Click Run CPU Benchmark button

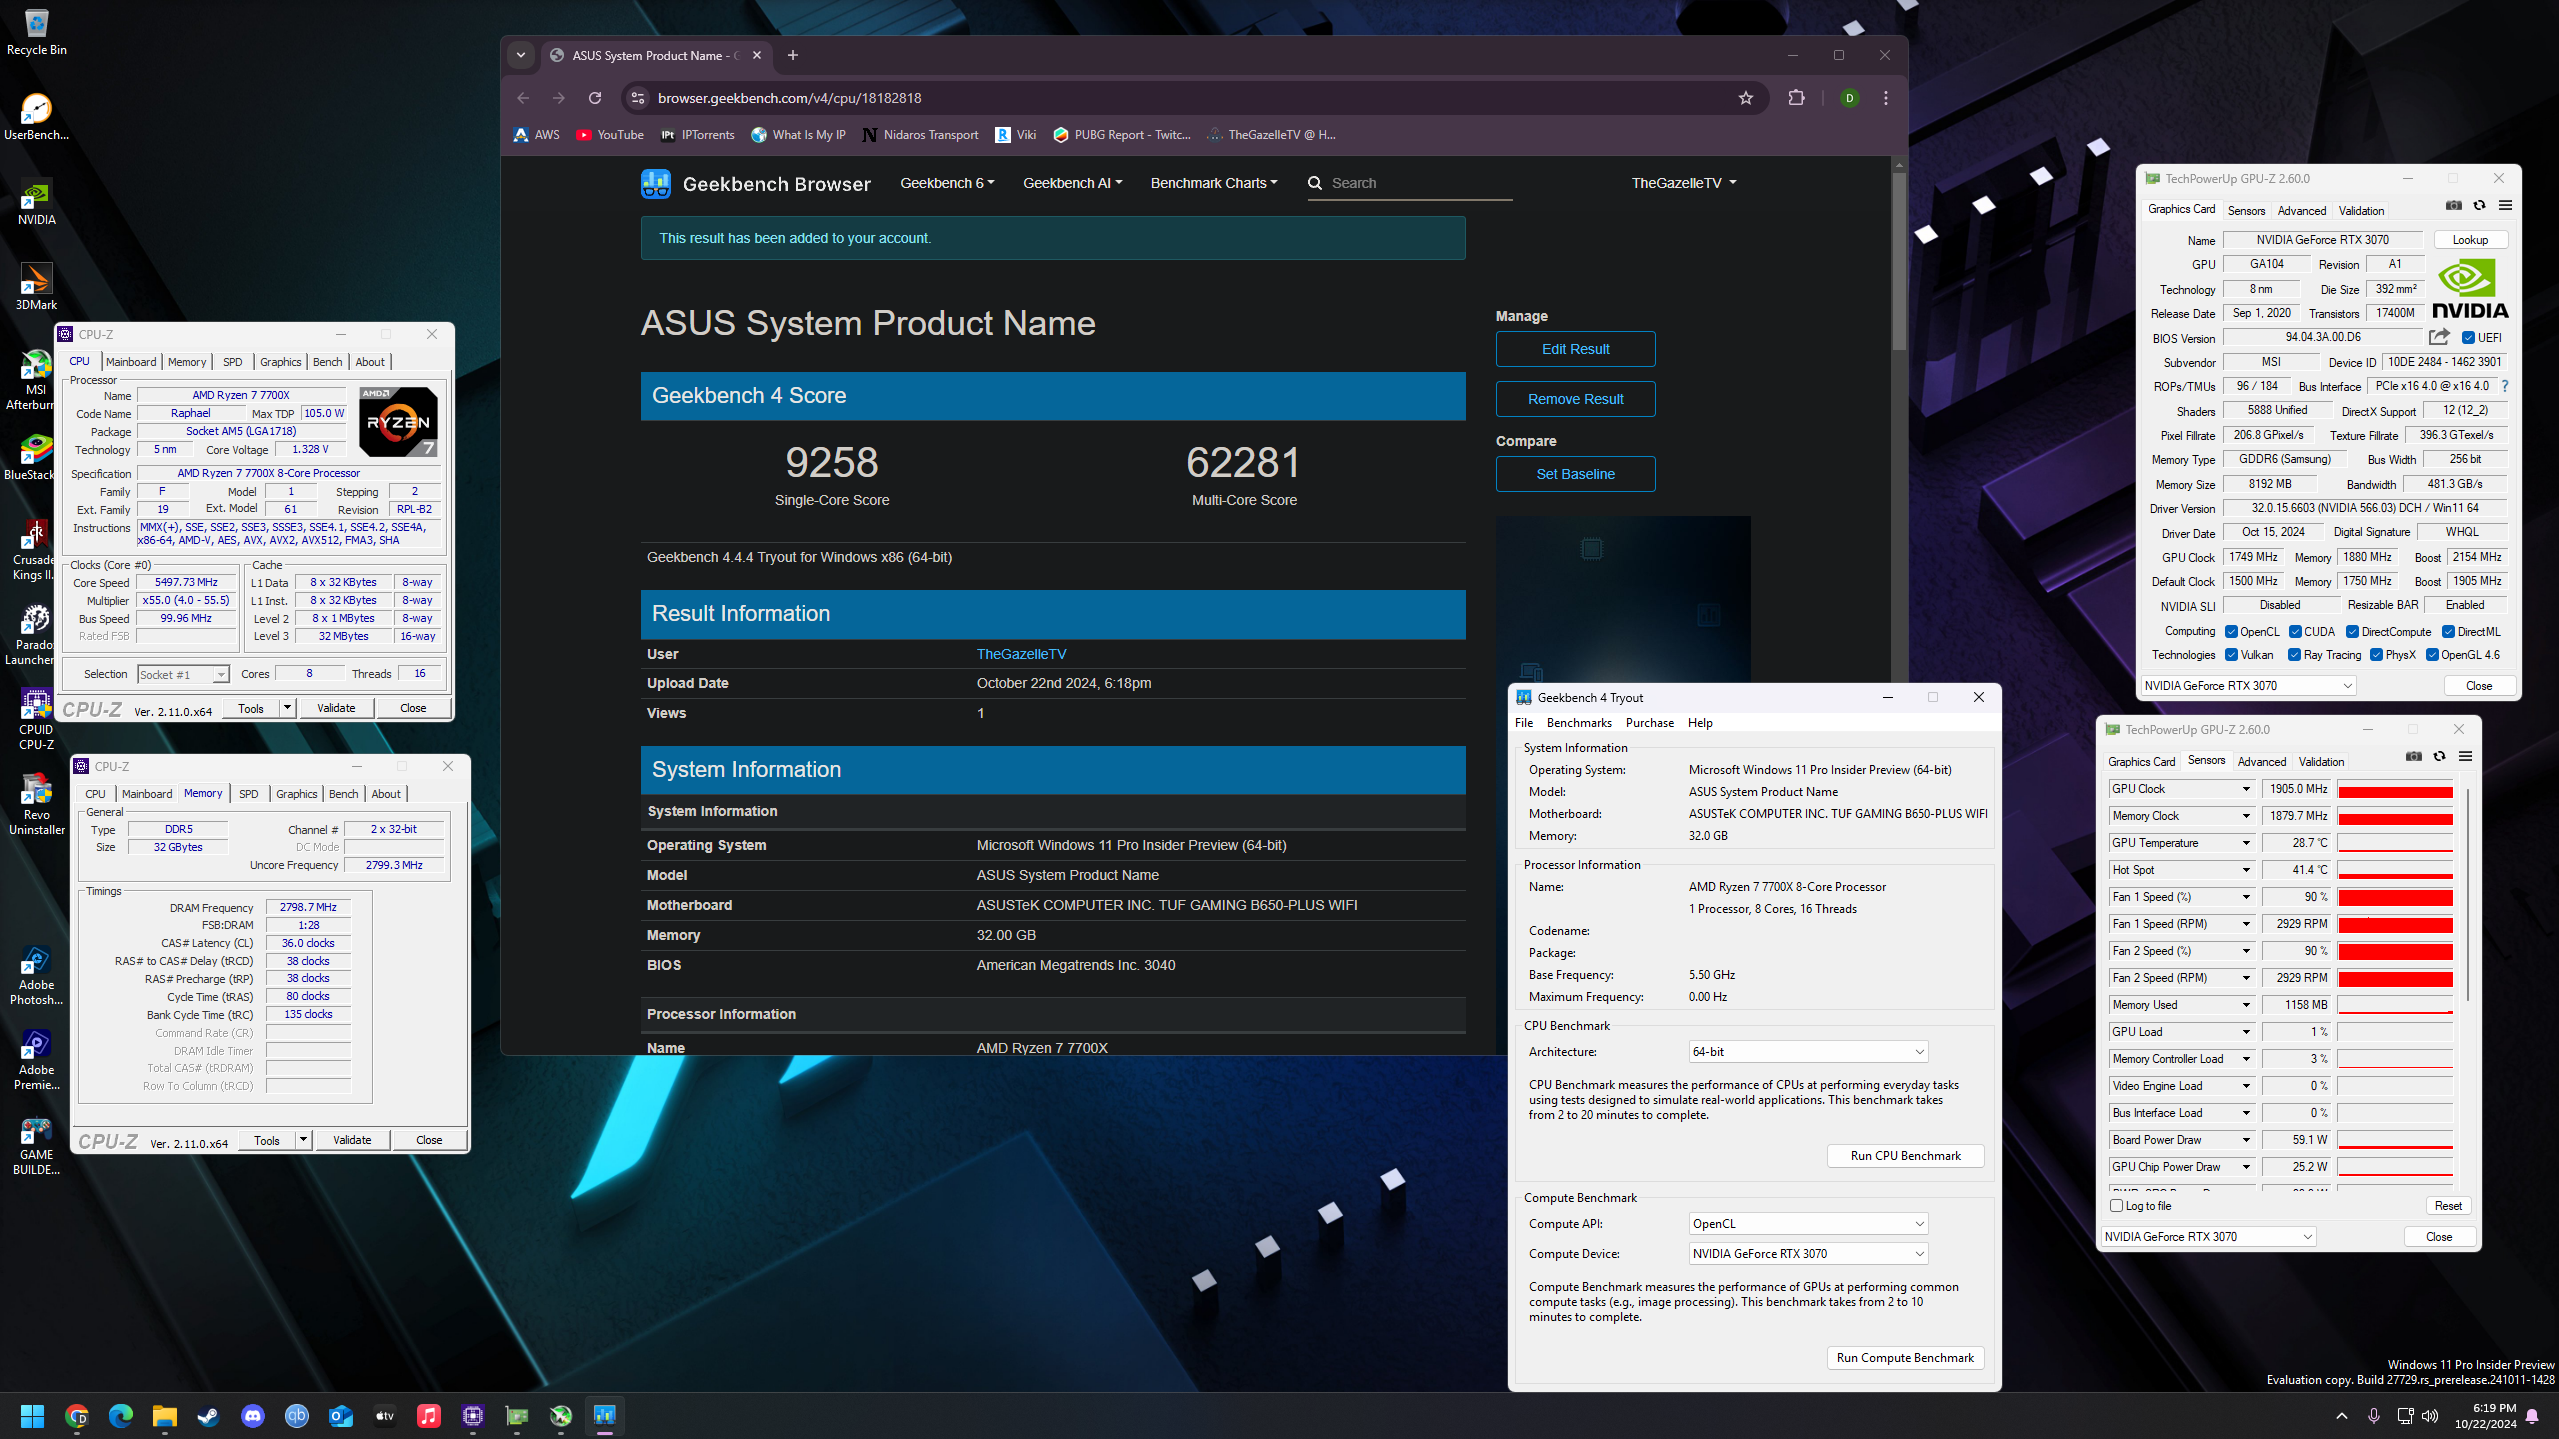click(x=1905, y=1156)
